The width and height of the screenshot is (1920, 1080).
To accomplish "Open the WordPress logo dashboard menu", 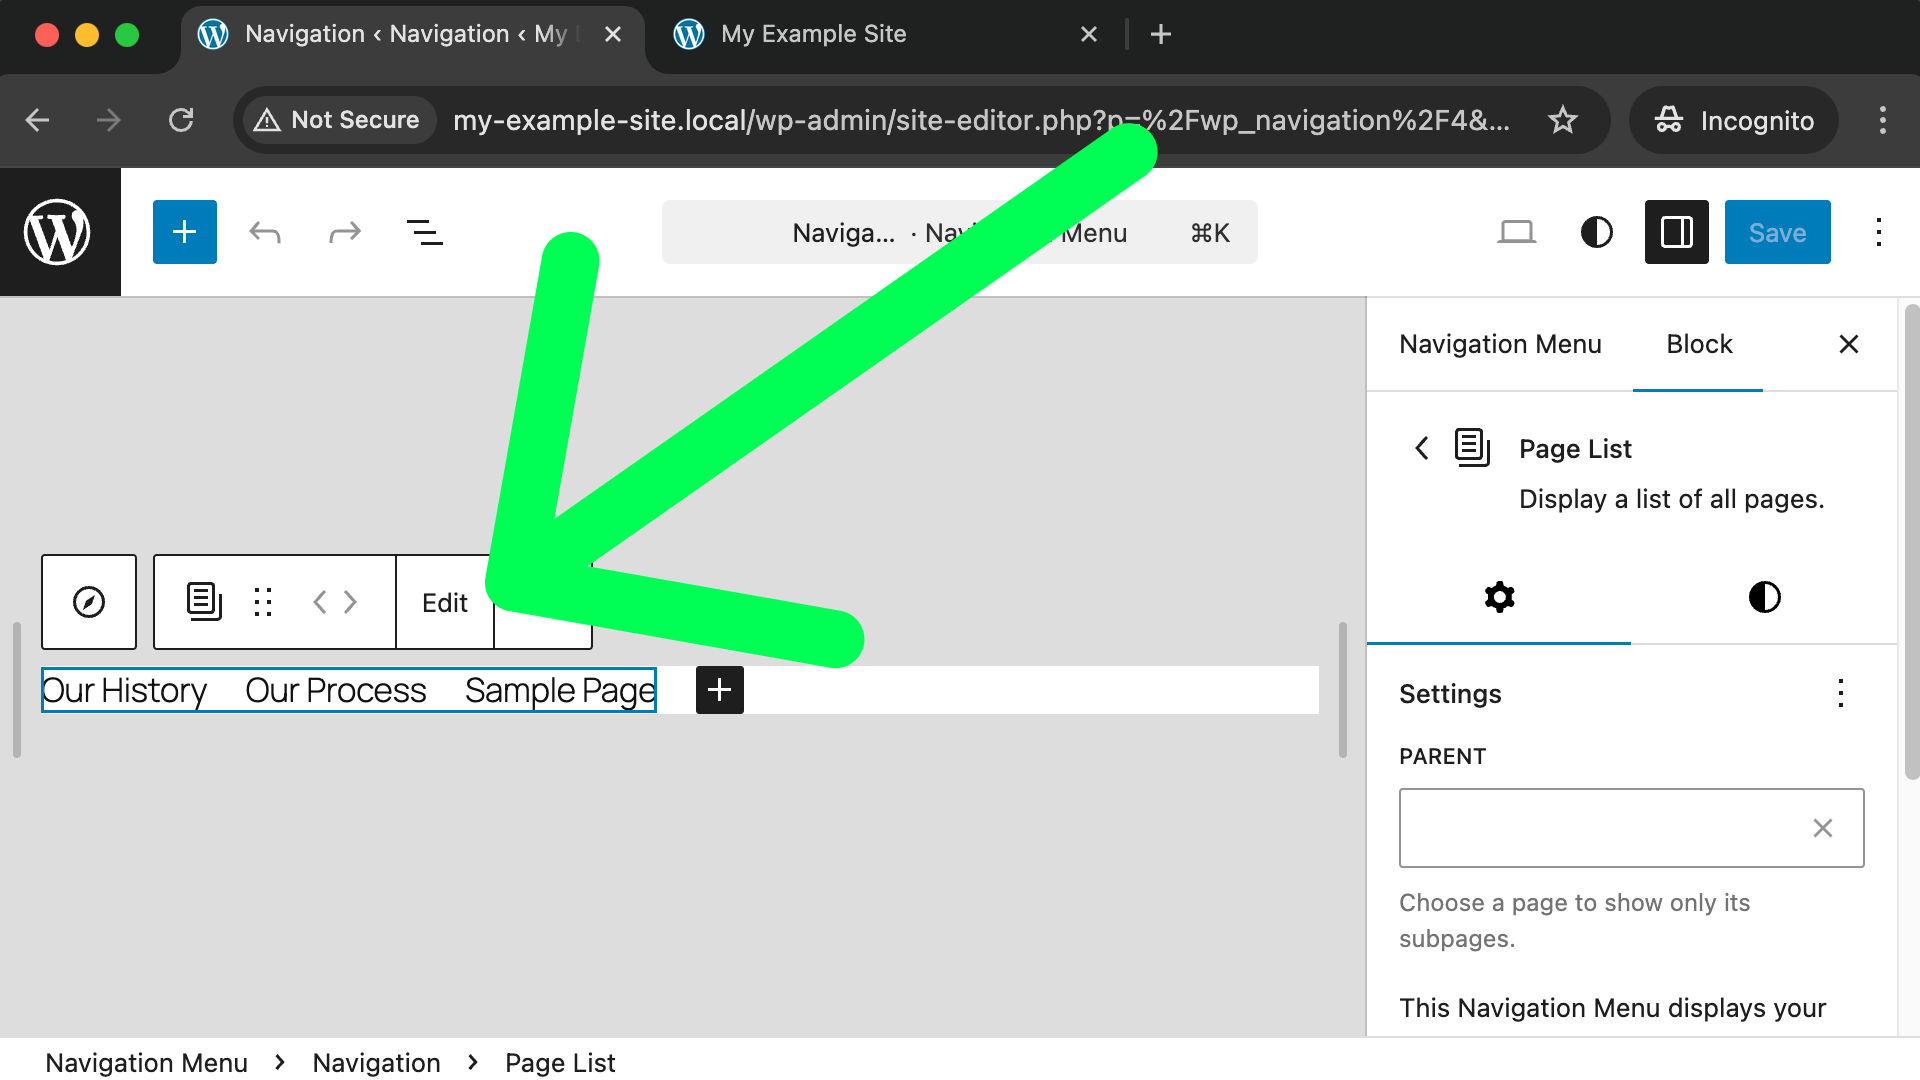I will [x=58, y=232].
